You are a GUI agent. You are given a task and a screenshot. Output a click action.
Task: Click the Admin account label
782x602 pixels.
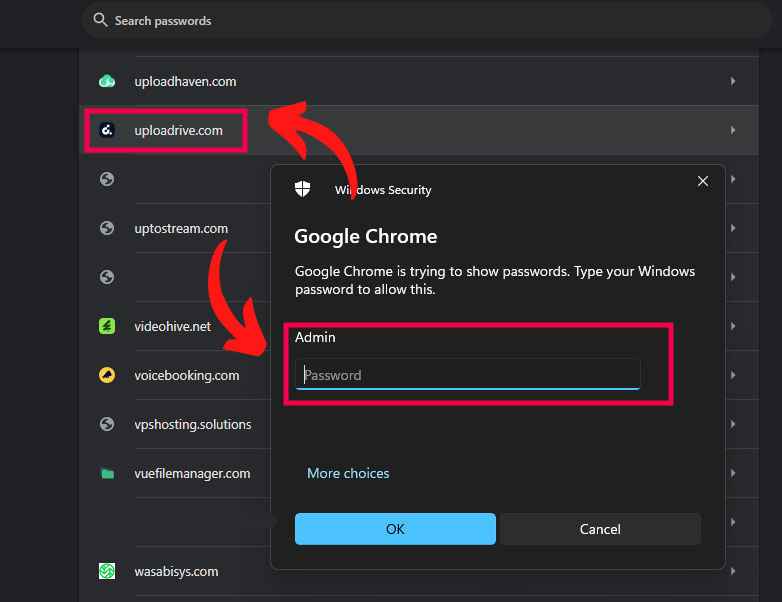click(315, 337)
